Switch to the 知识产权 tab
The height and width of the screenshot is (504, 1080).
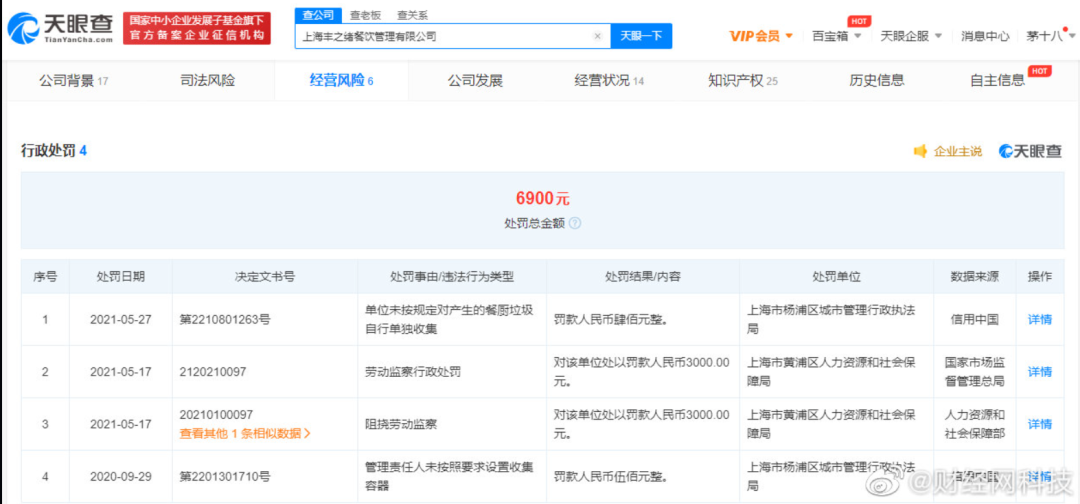(x=742, y=80)
